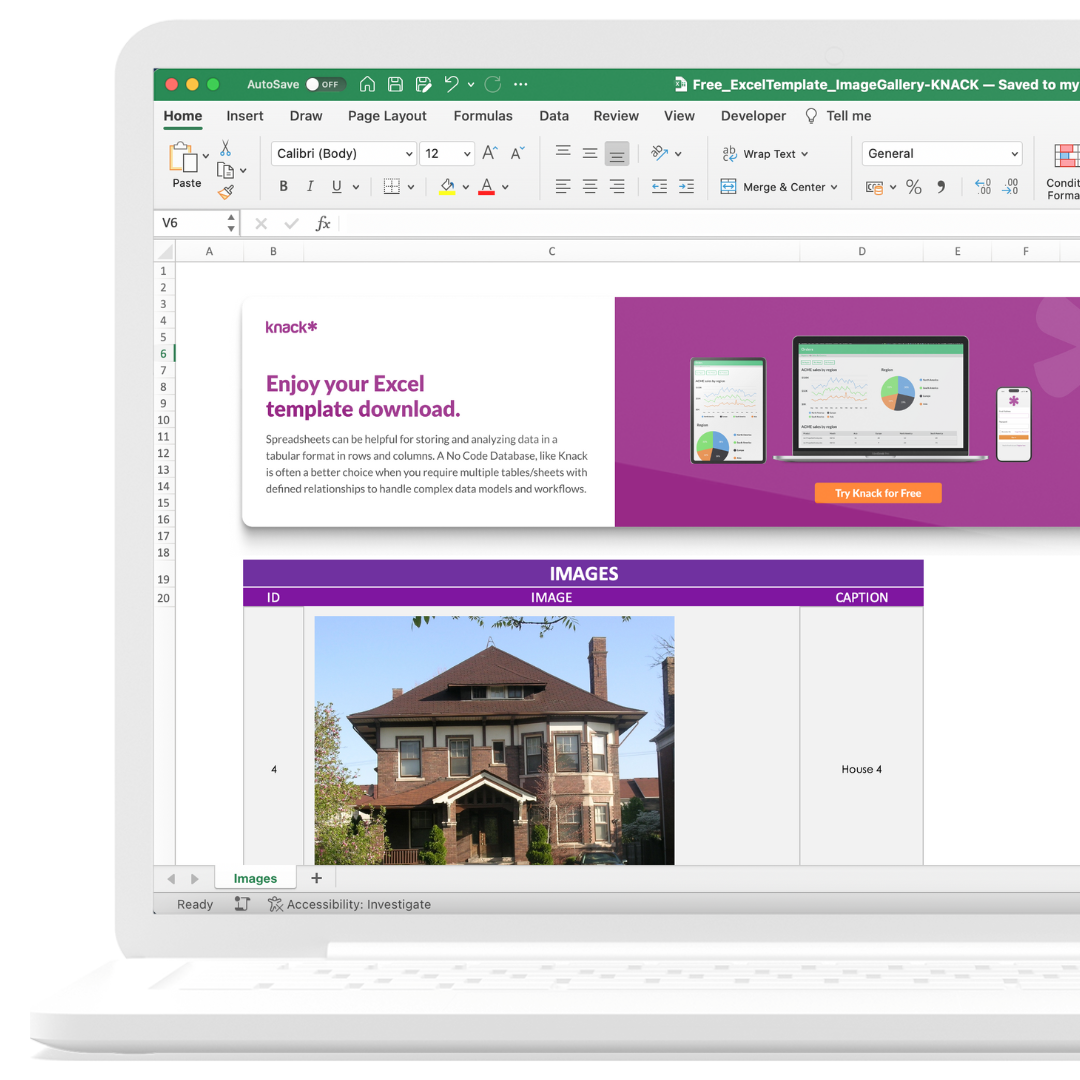Activate the Format Painter brush
This screenshot has width=1080, height=1080.
point(226,192)
